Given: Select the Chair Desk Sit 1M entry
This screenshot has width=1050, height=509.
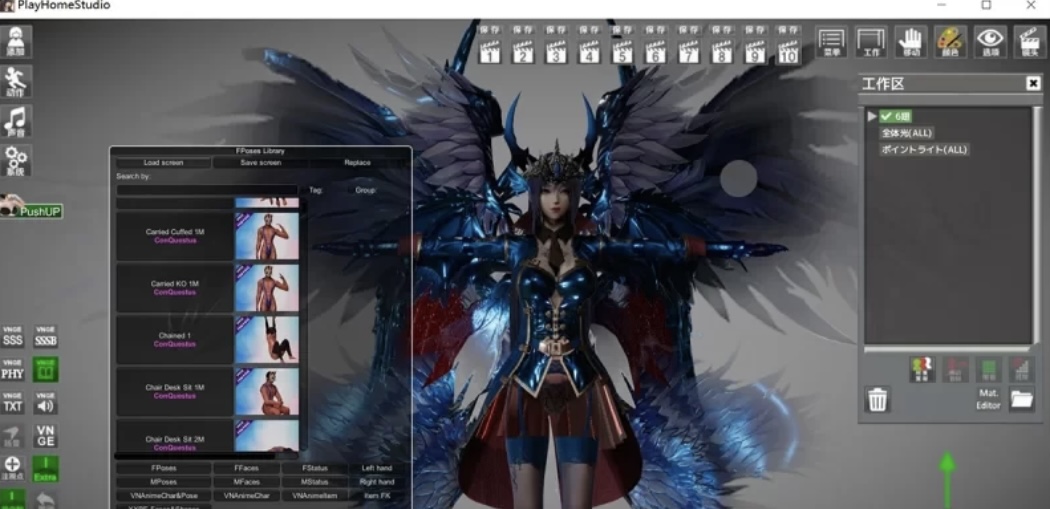Looking at the screenshot, I should [x=175, y=391].
